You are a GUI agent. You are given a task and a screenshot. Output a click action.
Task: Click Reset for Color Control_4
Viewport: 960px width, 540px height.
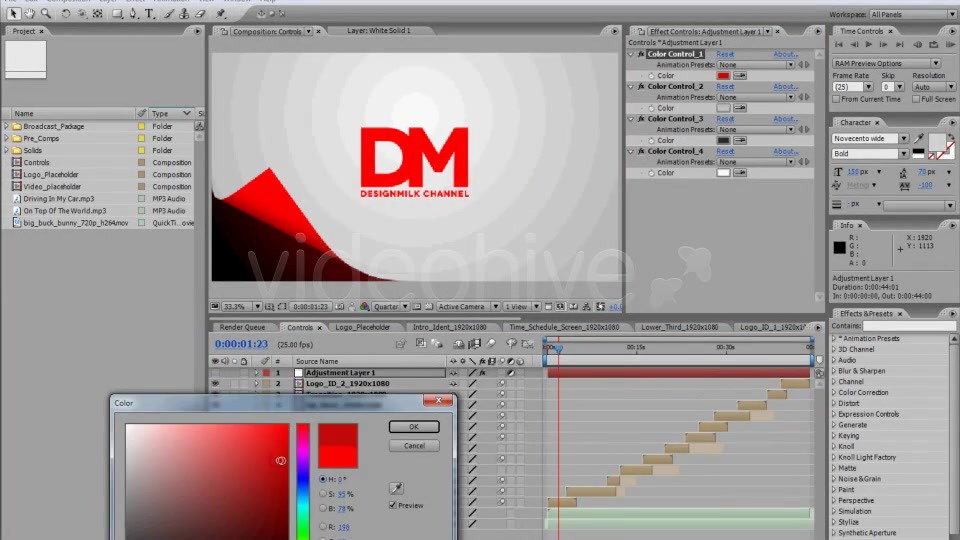(x=725, y=151)
